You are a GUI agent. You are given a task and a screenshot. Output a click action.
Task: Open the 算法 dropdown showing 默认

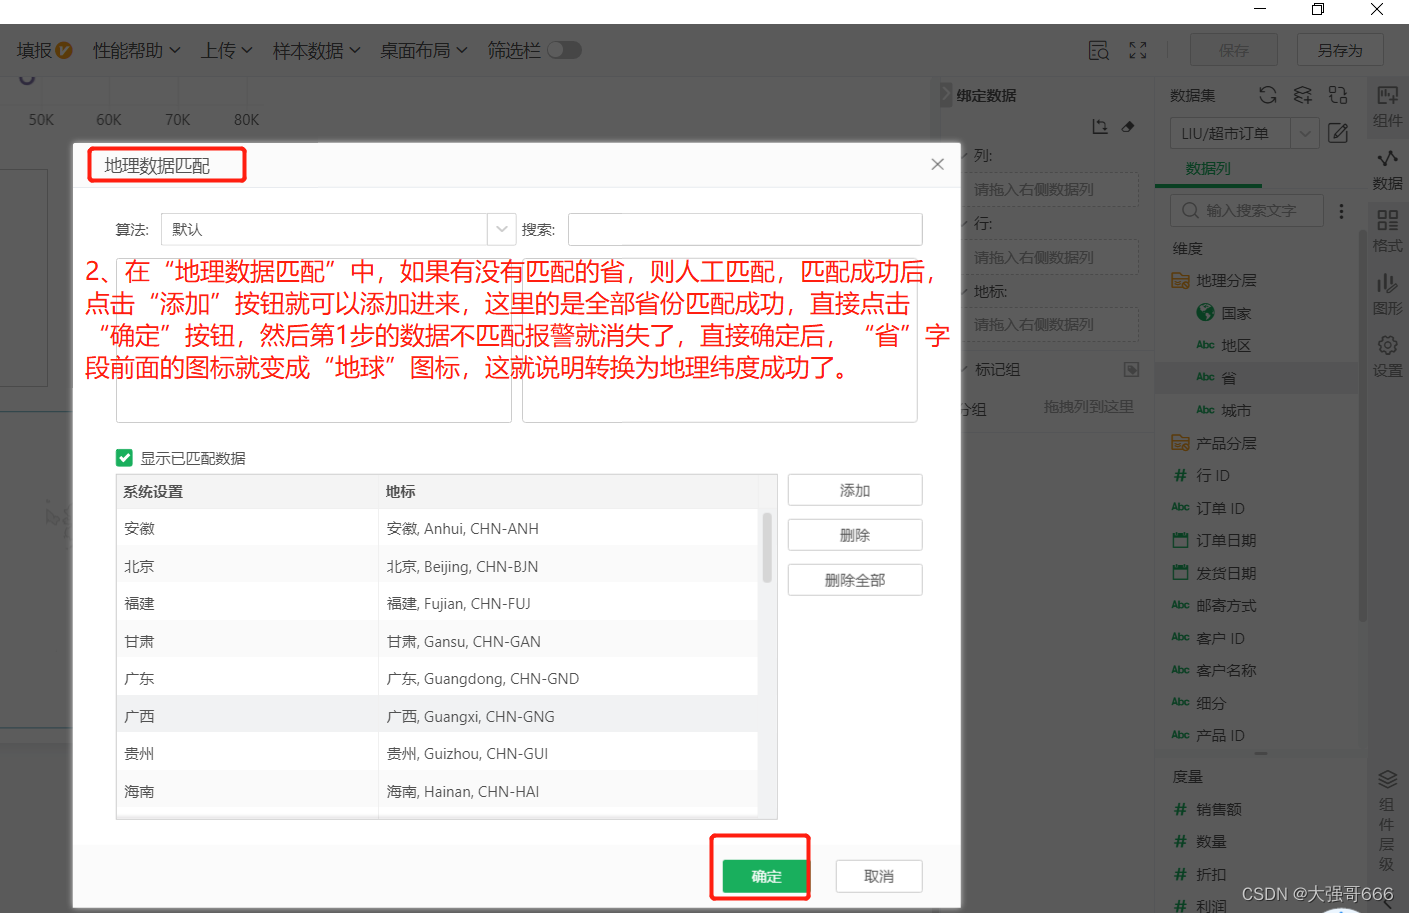click(x=338, y=229)
